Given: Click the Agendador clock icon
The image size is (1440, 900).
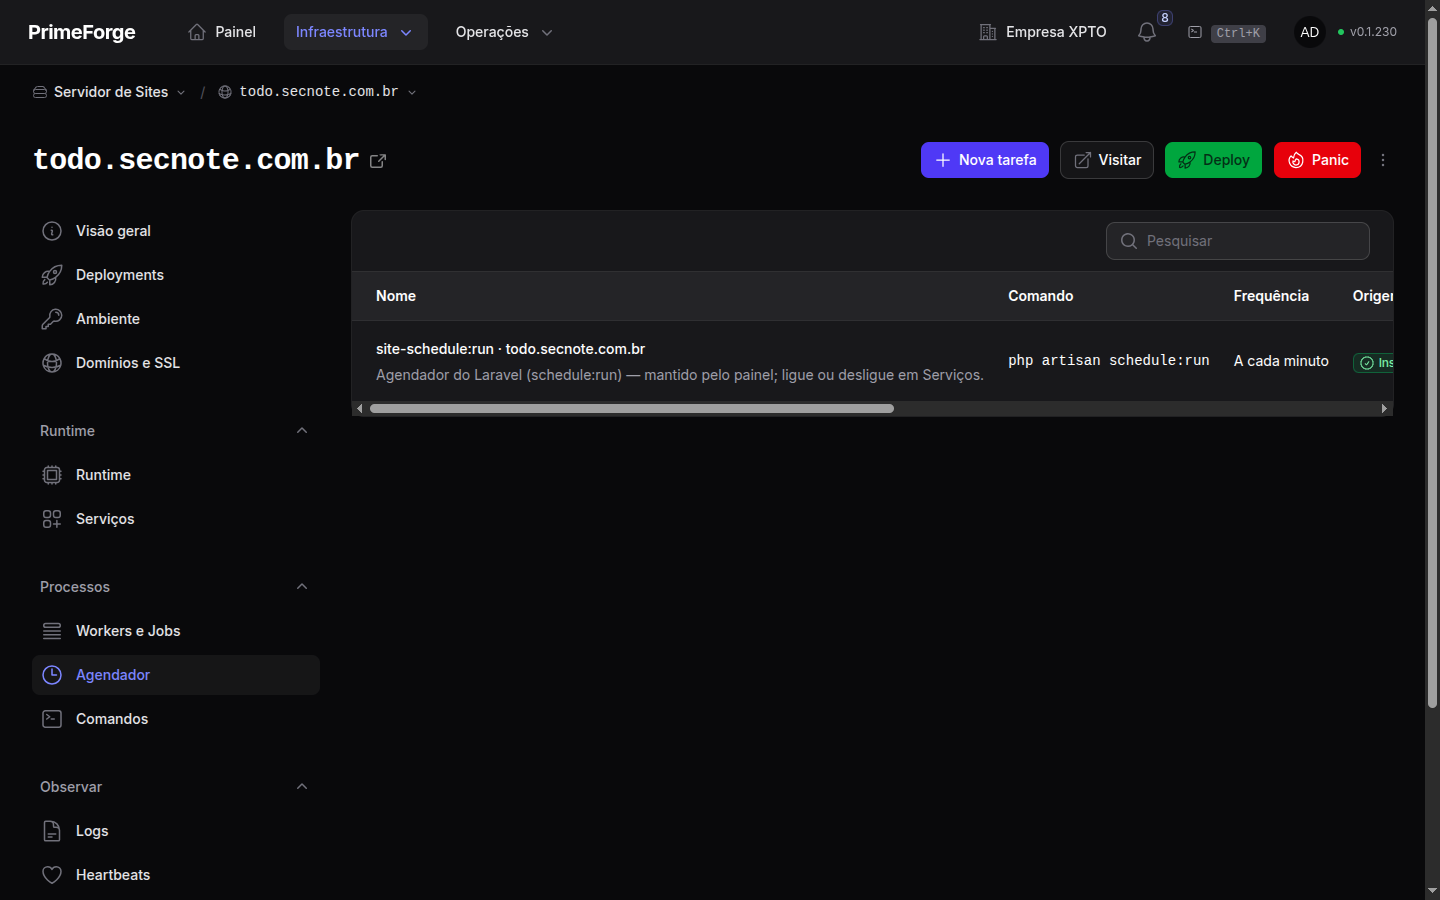Looking at the screenshot, I should click(x=52, y=675).
